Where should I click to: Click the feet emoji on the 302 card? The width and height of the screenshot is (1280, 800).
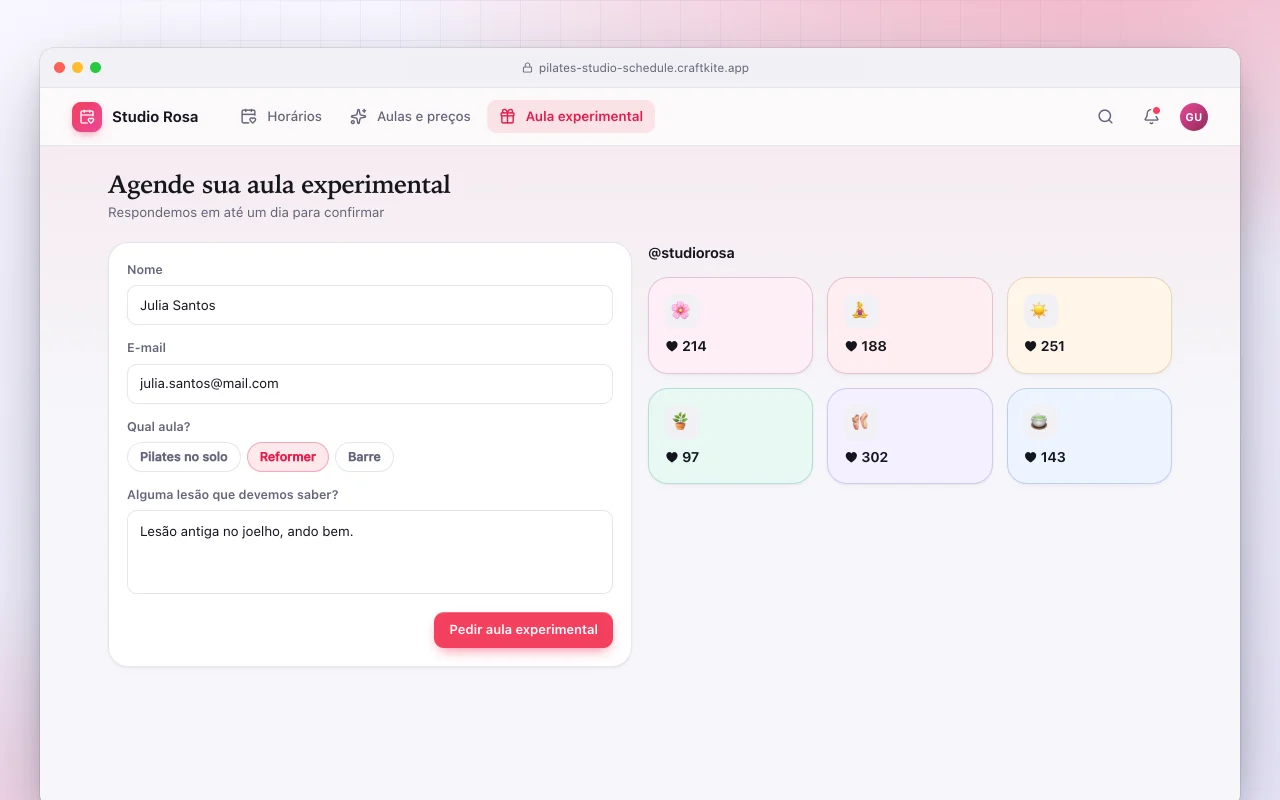860,421
